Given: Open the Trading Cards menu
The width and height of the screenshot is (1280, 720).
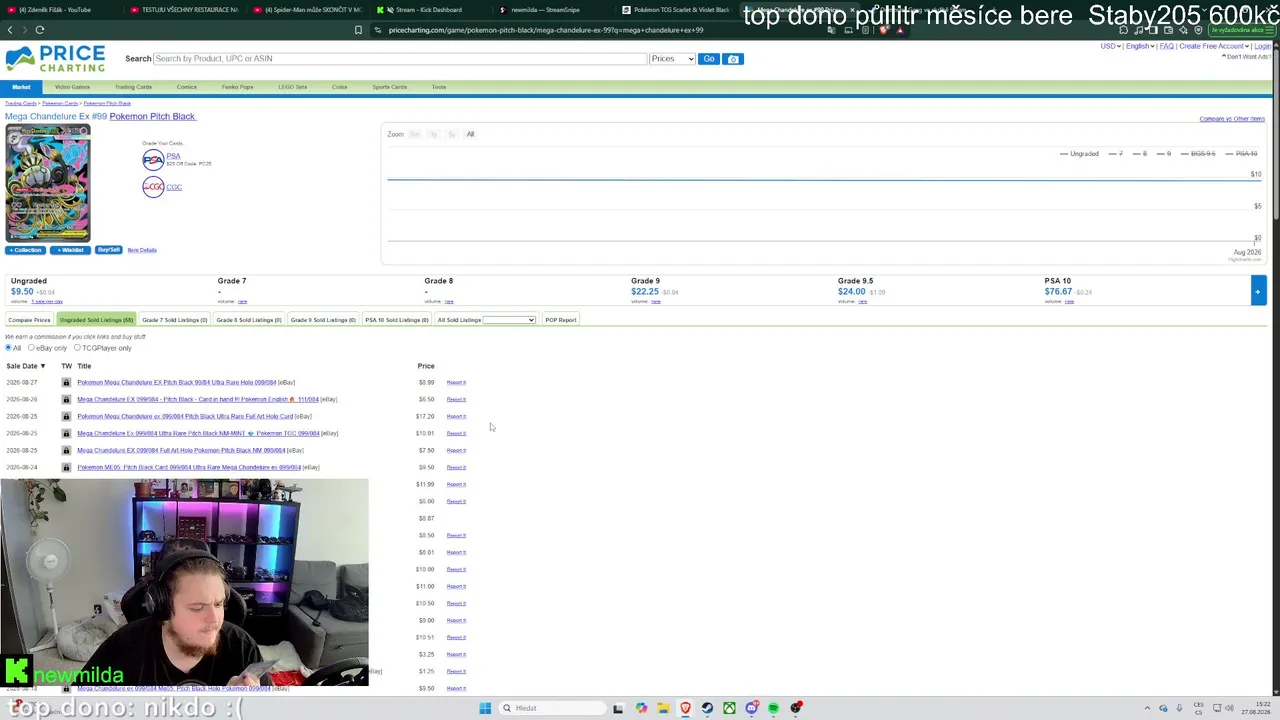Looking at the screenshot, I should click(133, 87).
